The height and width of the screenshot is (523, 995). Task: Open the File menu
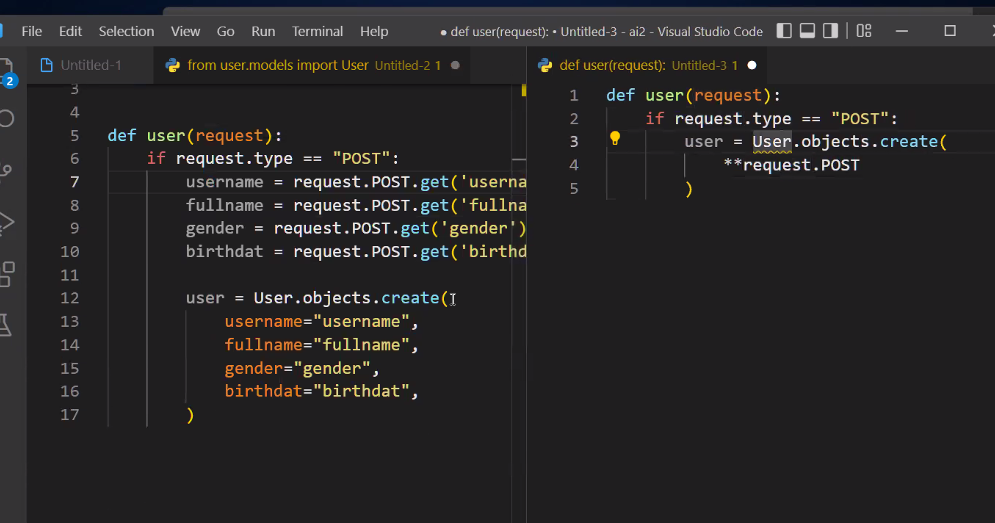coord(31,31)
